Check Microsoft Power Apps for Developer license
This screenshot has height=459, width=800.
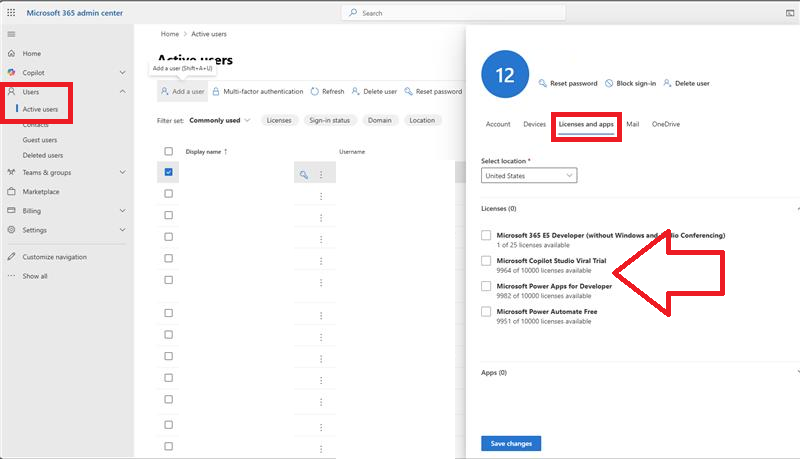point(486,286)
